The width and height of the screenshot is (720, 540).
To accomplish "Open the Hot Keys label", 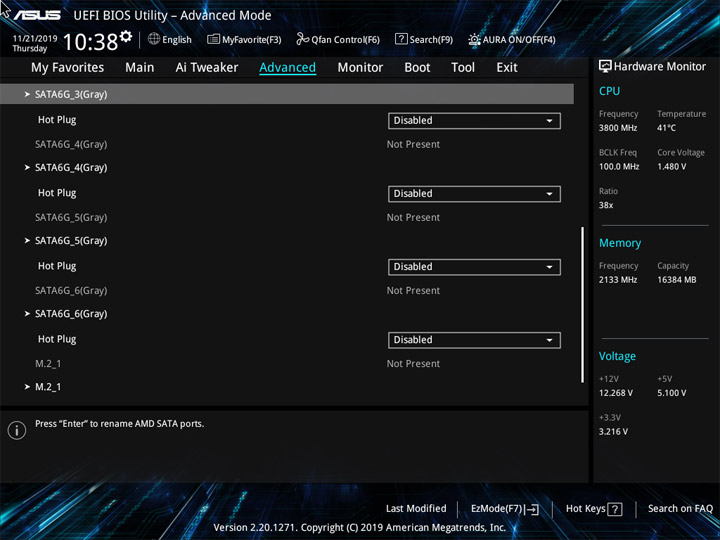I will point(585,508).
